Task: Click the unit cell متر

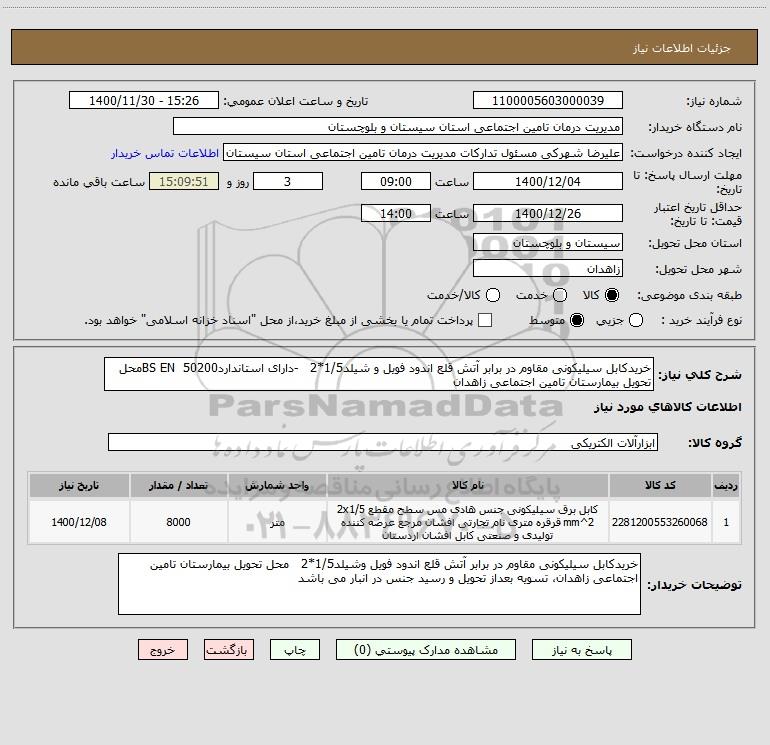Action: point(277,522)
